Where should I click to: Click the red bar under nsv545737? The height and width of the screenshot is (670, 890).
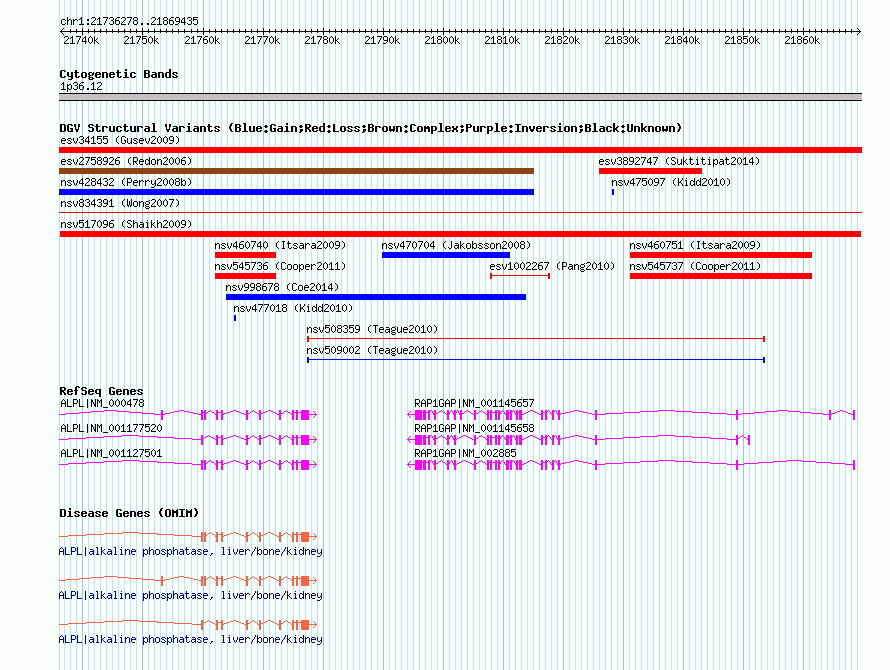click(x=721, y=276)
